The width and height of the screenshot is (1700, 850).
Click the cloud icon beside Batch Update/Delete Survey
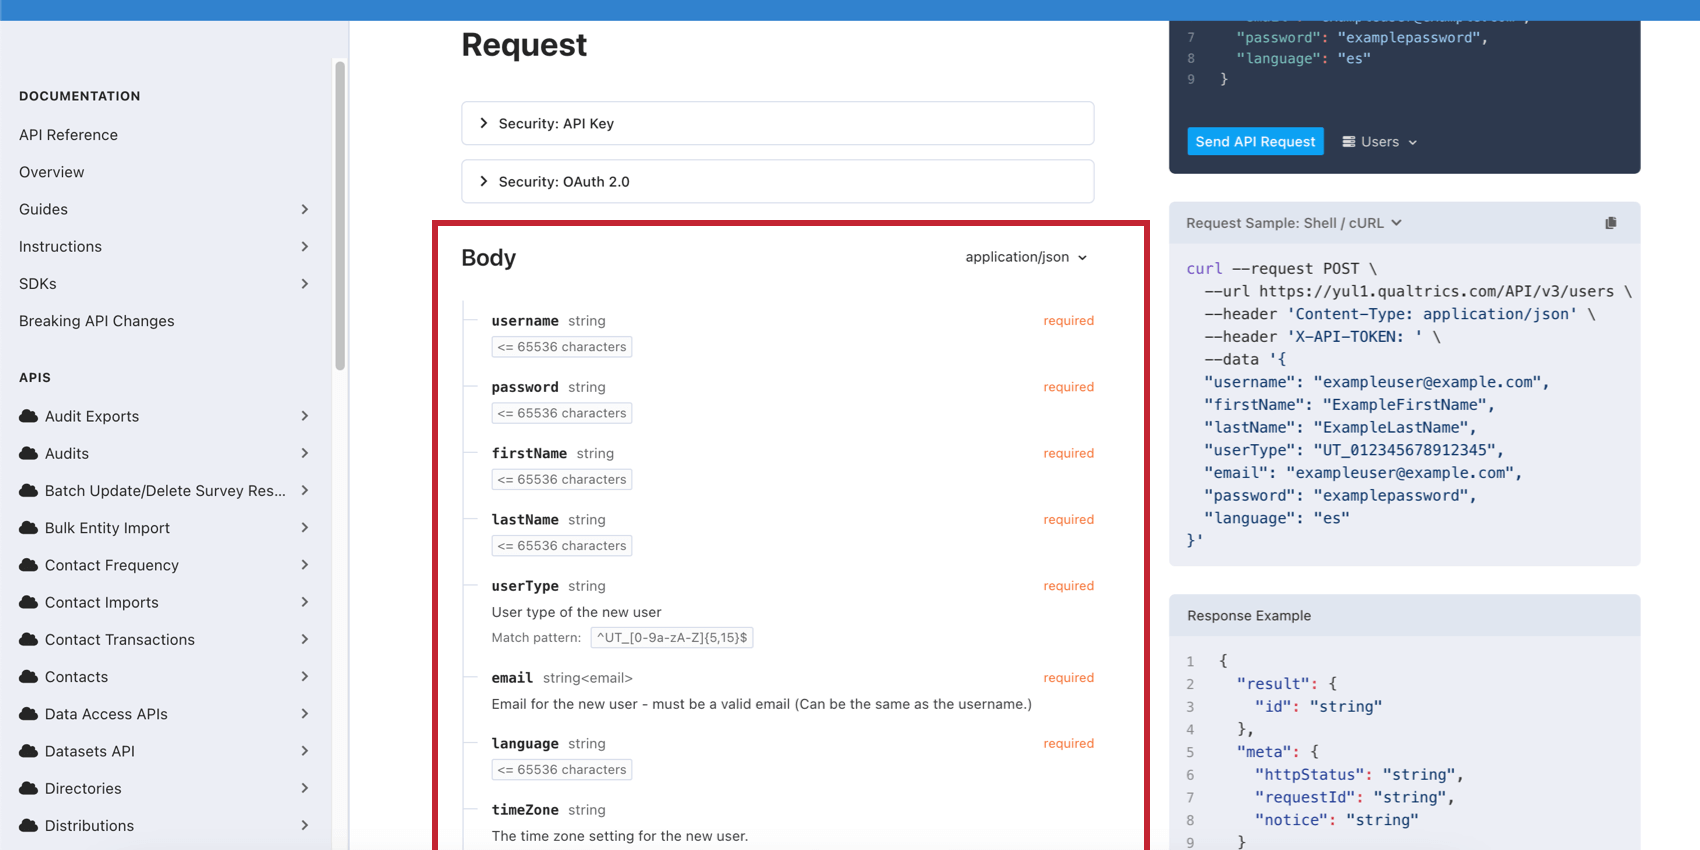pos(29,490)
